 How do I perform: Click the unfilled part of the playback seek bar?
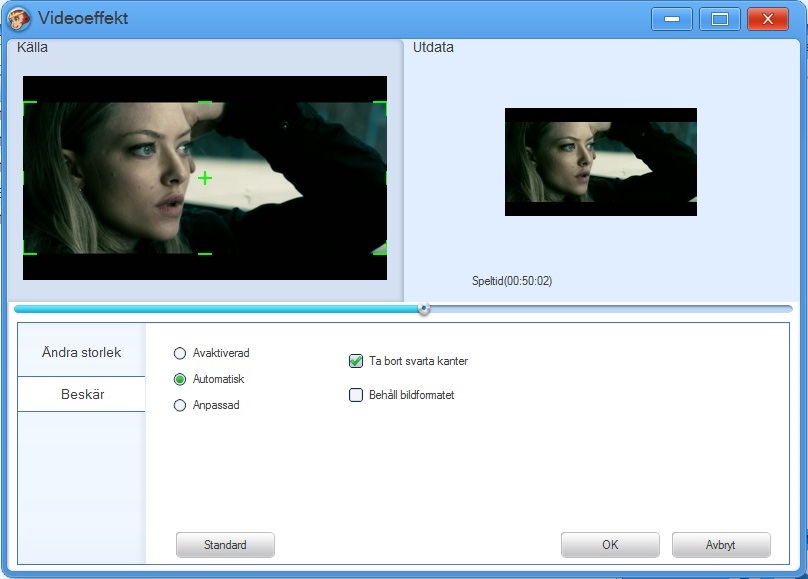[610, 309]
